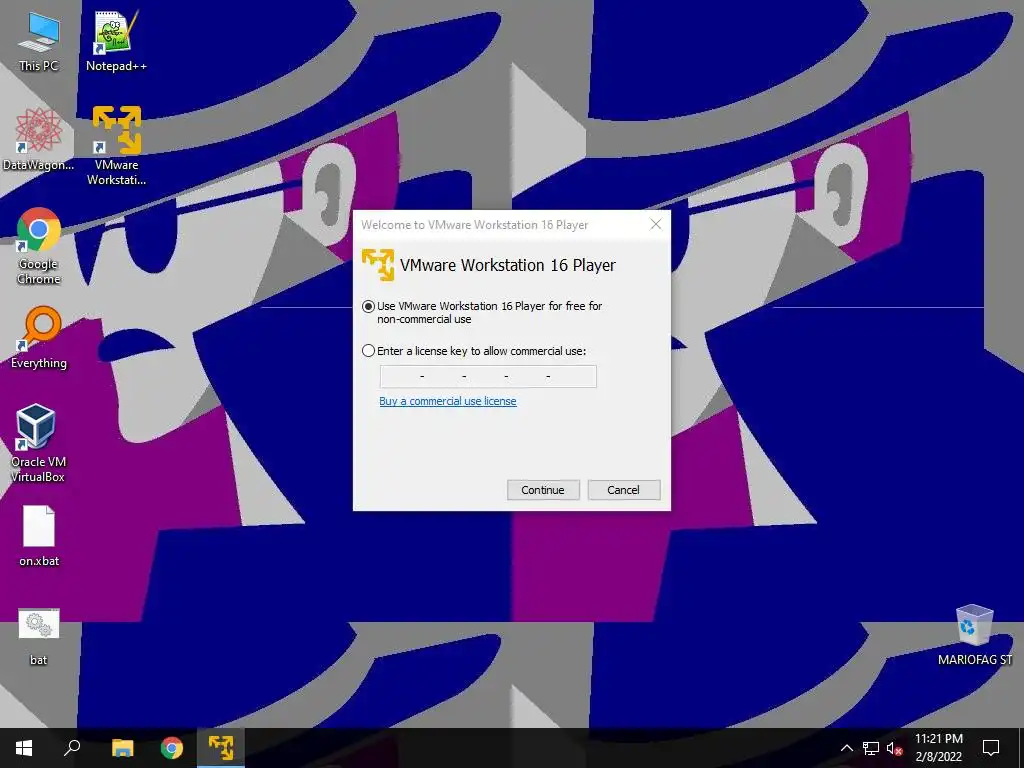The width and height of the screenshot is (1024, 768).
Task: Click the Continue button
Action: (543, 490)
